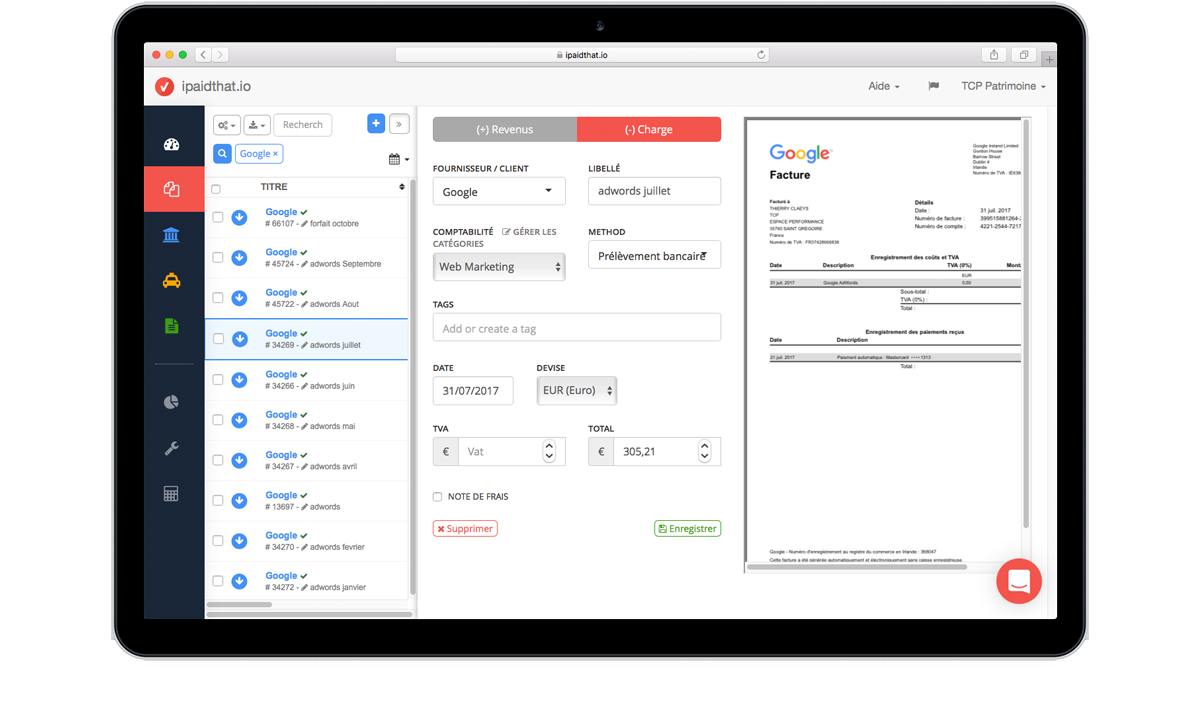
Task: Download the 'adwords Septembre' invoice
Action: point(239,258)
